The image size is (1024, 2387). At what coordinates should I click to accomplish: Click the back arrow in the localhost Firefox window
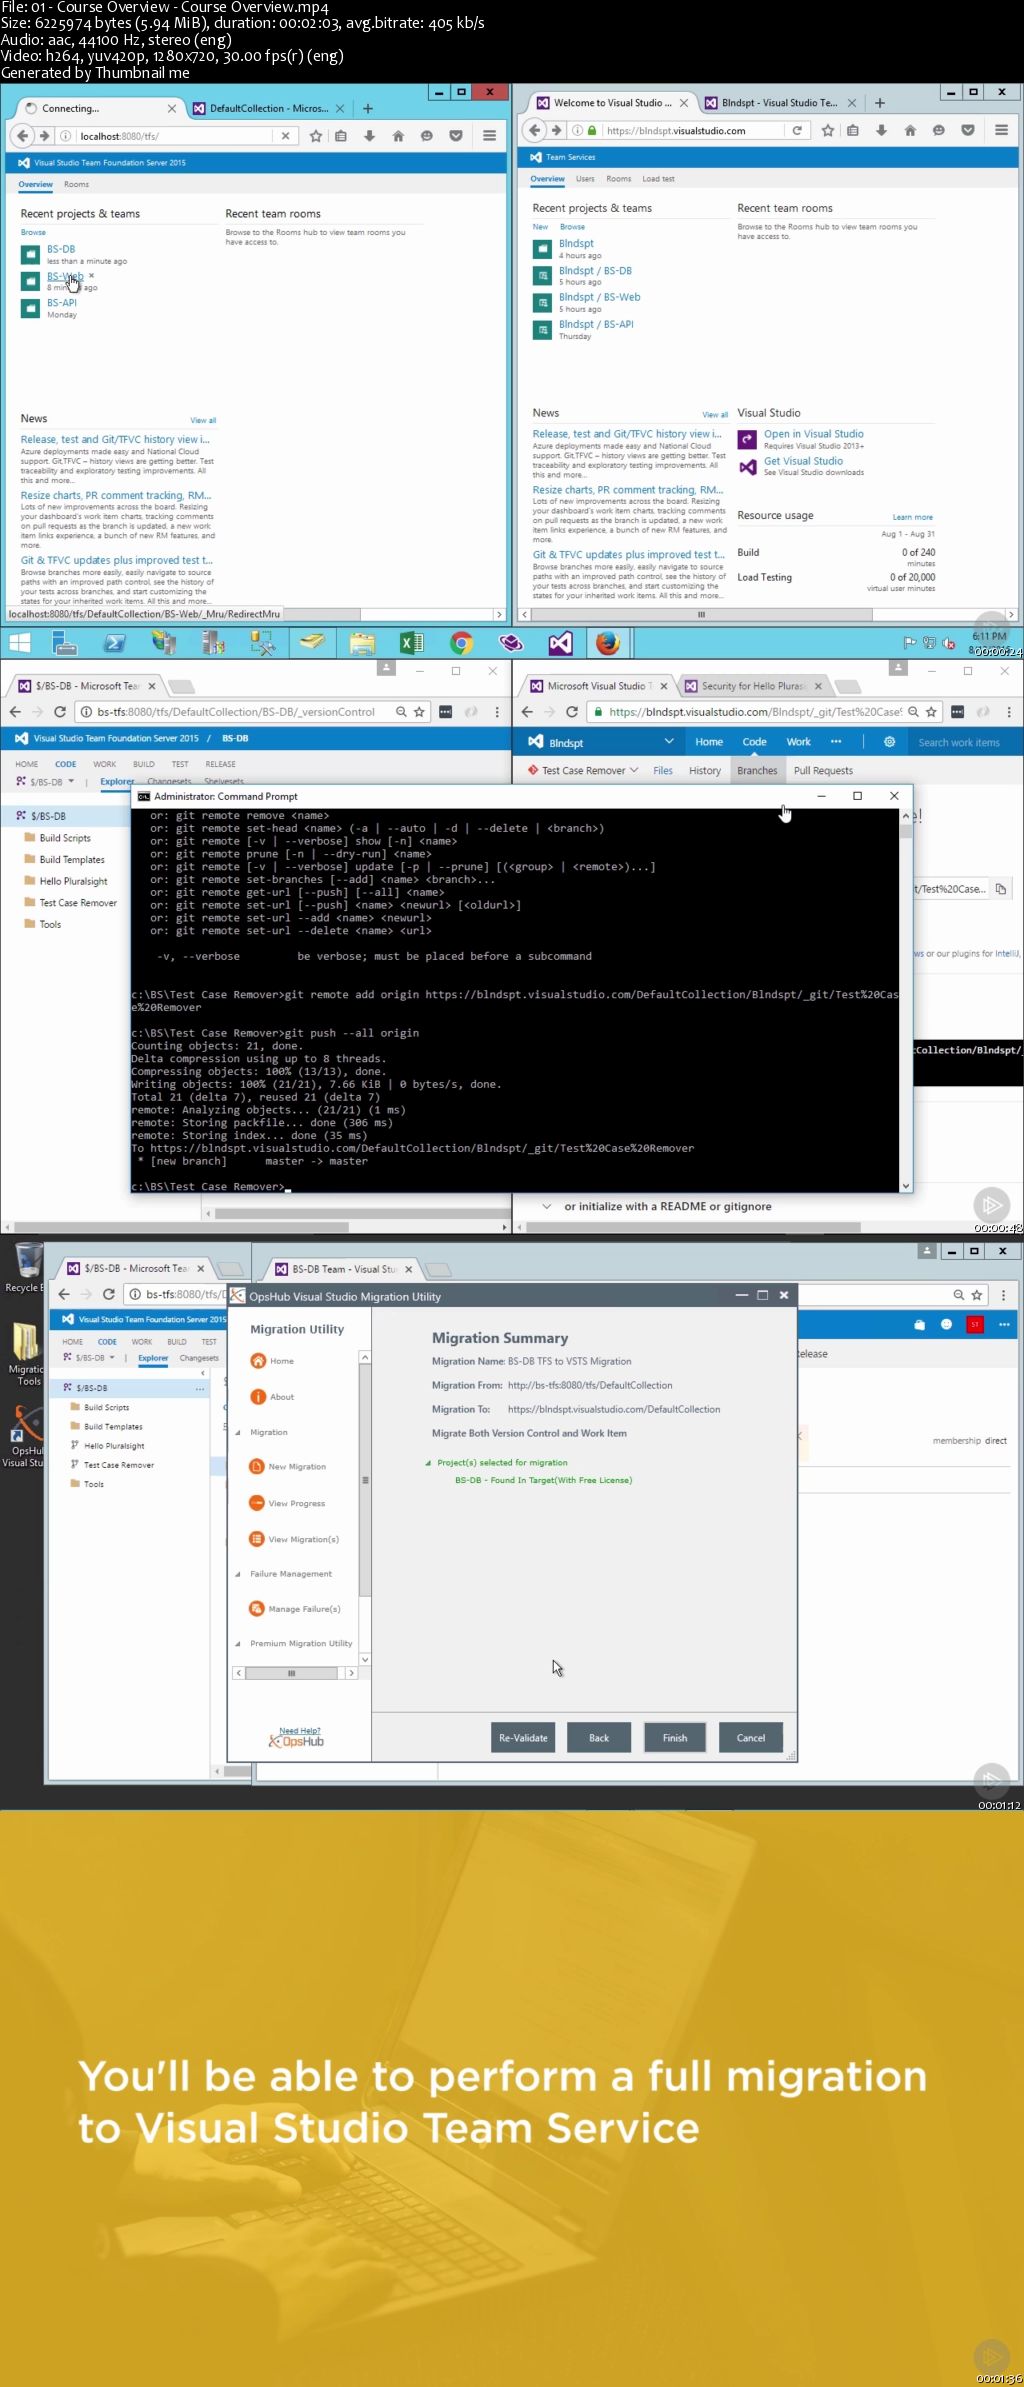[x=23, y=136]
